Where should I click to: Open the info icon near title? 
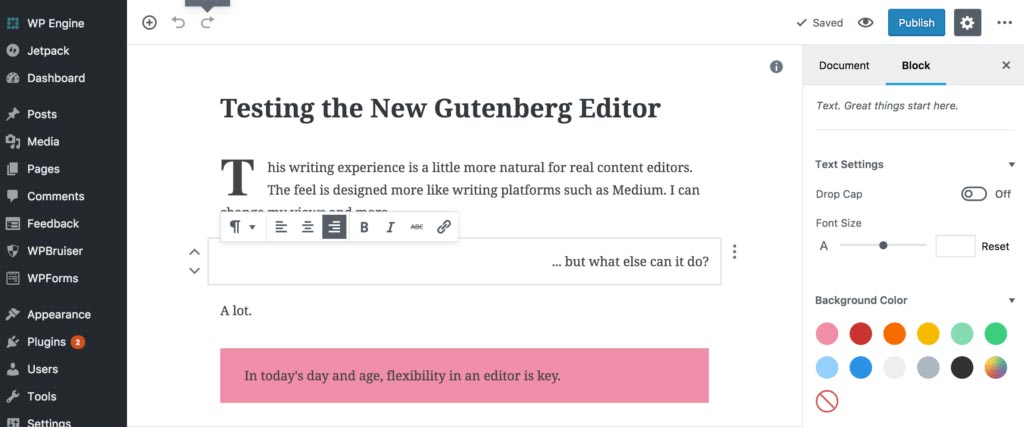click(x=776, y=67)
